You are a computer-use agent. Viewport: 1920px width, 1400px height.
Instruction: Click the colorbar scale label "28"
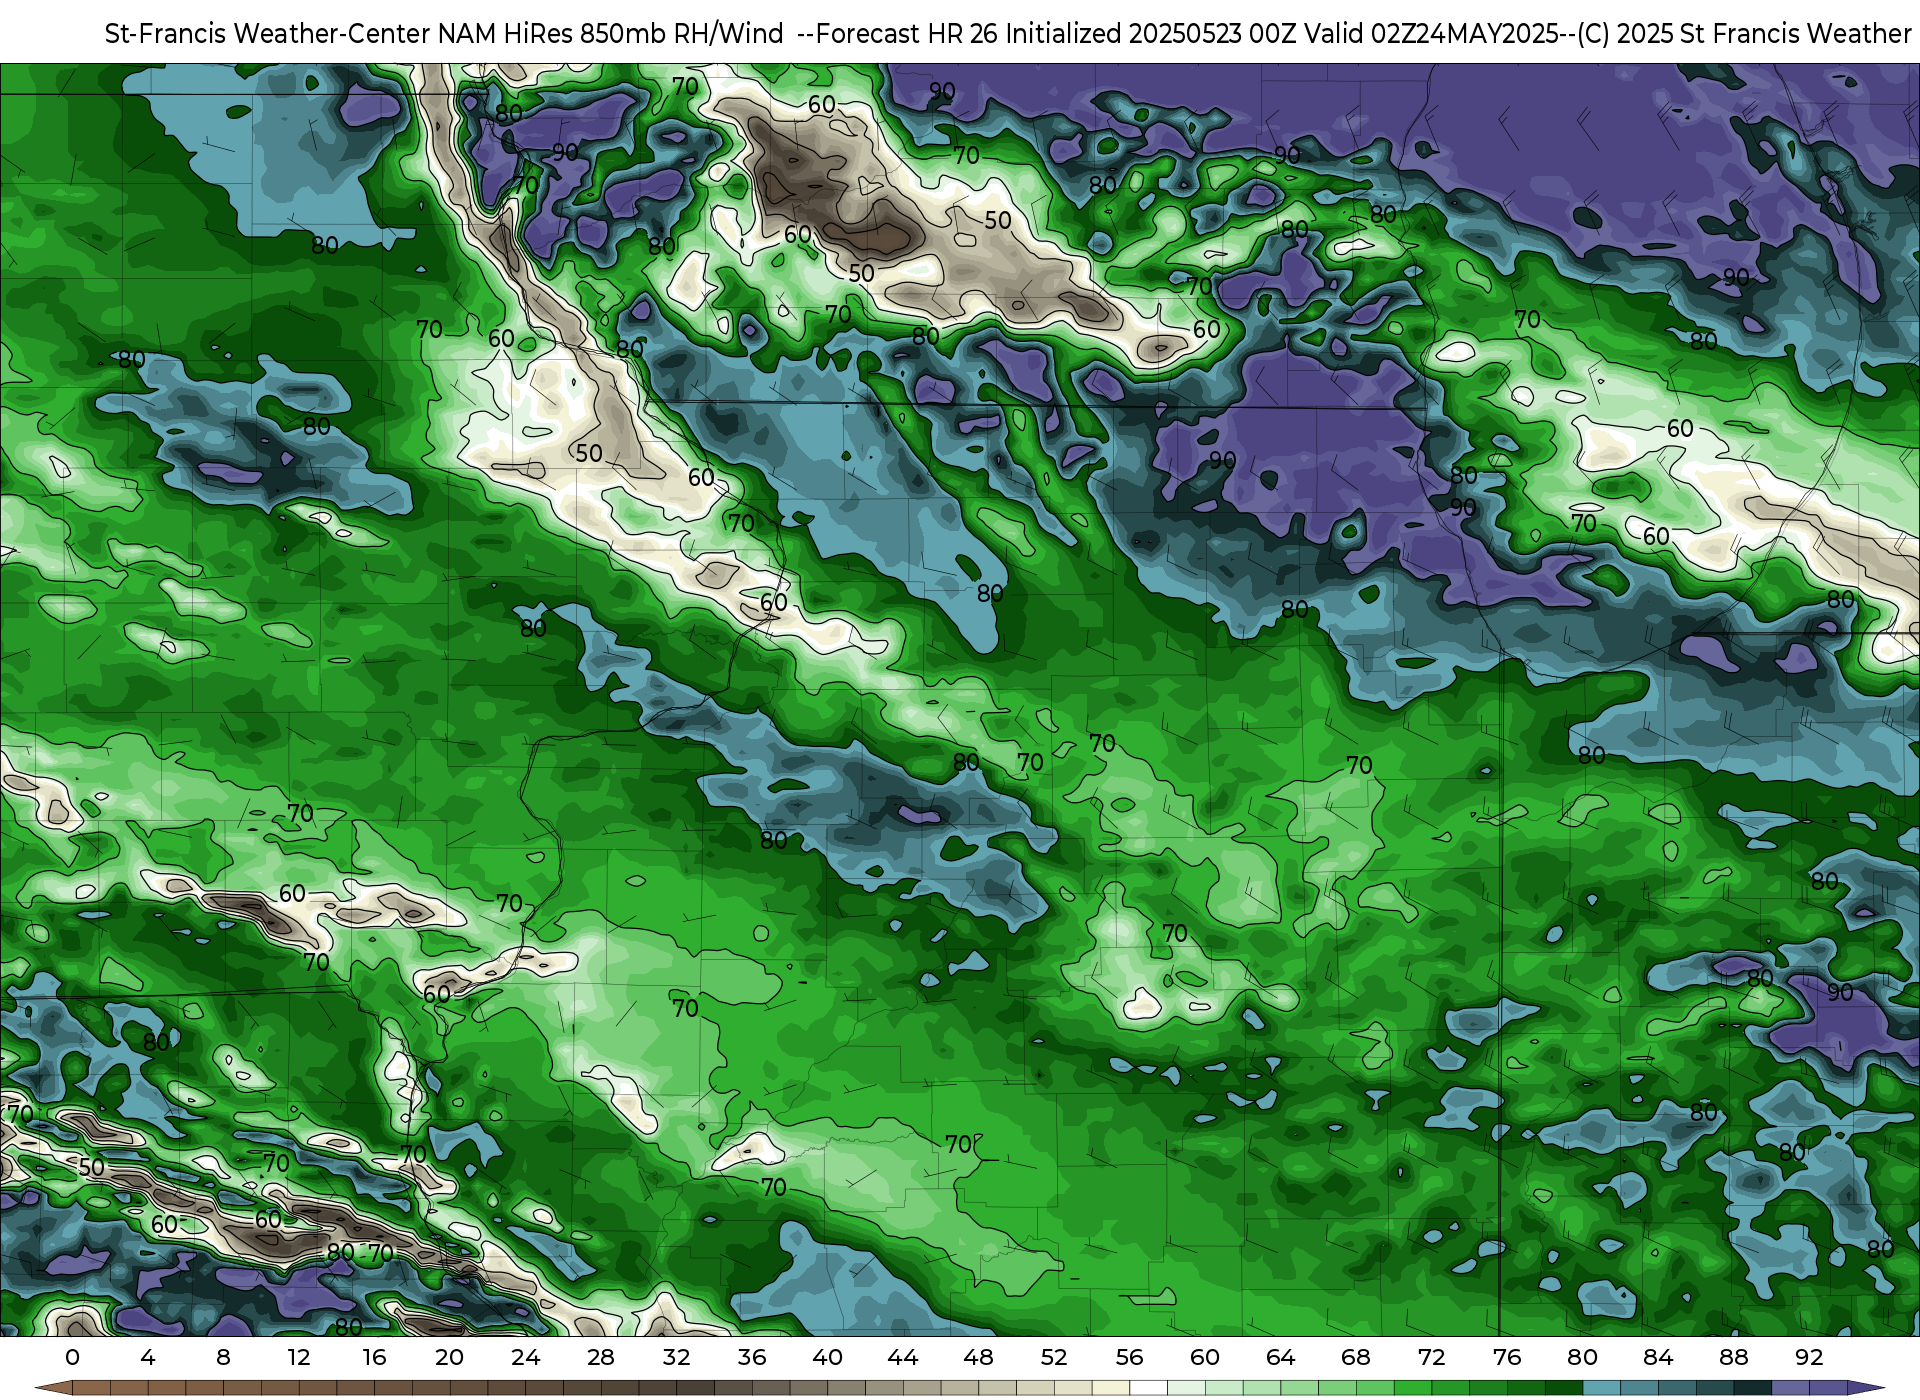(x=601, y=1357)
